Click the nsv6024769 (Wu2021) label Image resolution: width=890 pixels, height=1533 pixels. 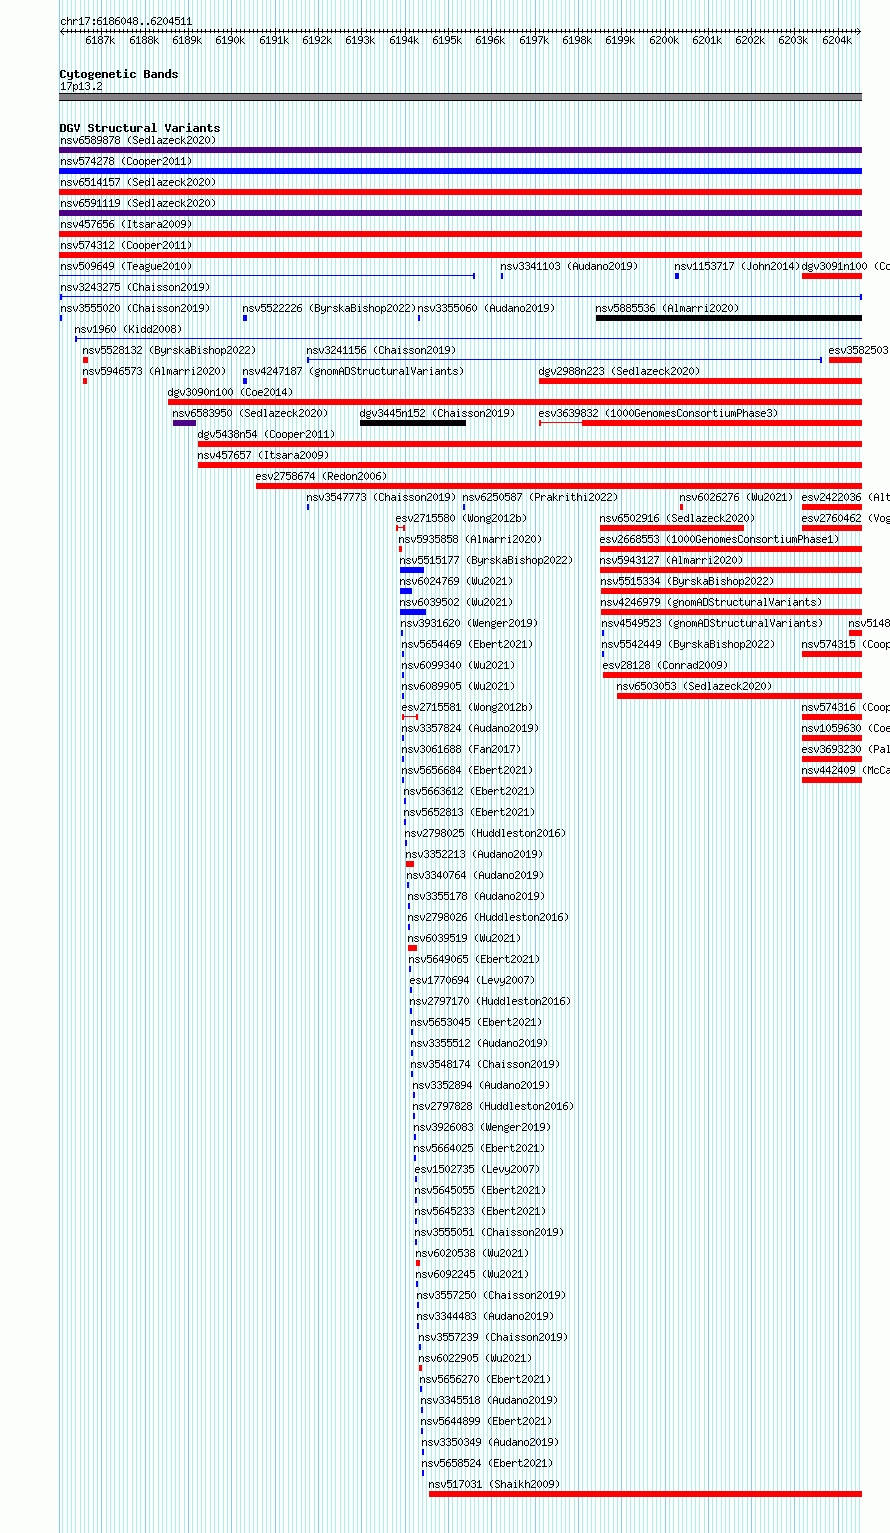(x=456, y=582)
